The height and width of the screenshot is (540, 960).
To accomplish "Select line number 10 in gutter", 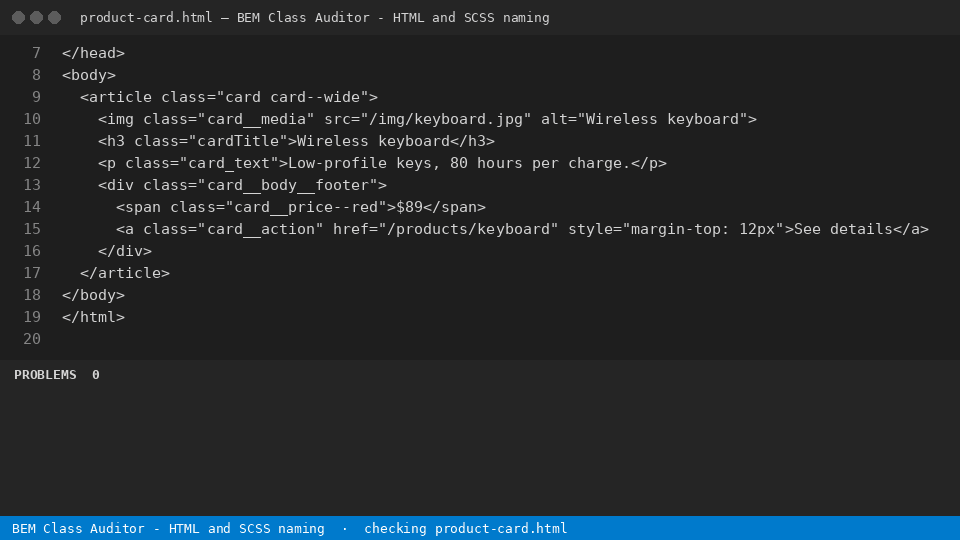I will click(32, 119).
